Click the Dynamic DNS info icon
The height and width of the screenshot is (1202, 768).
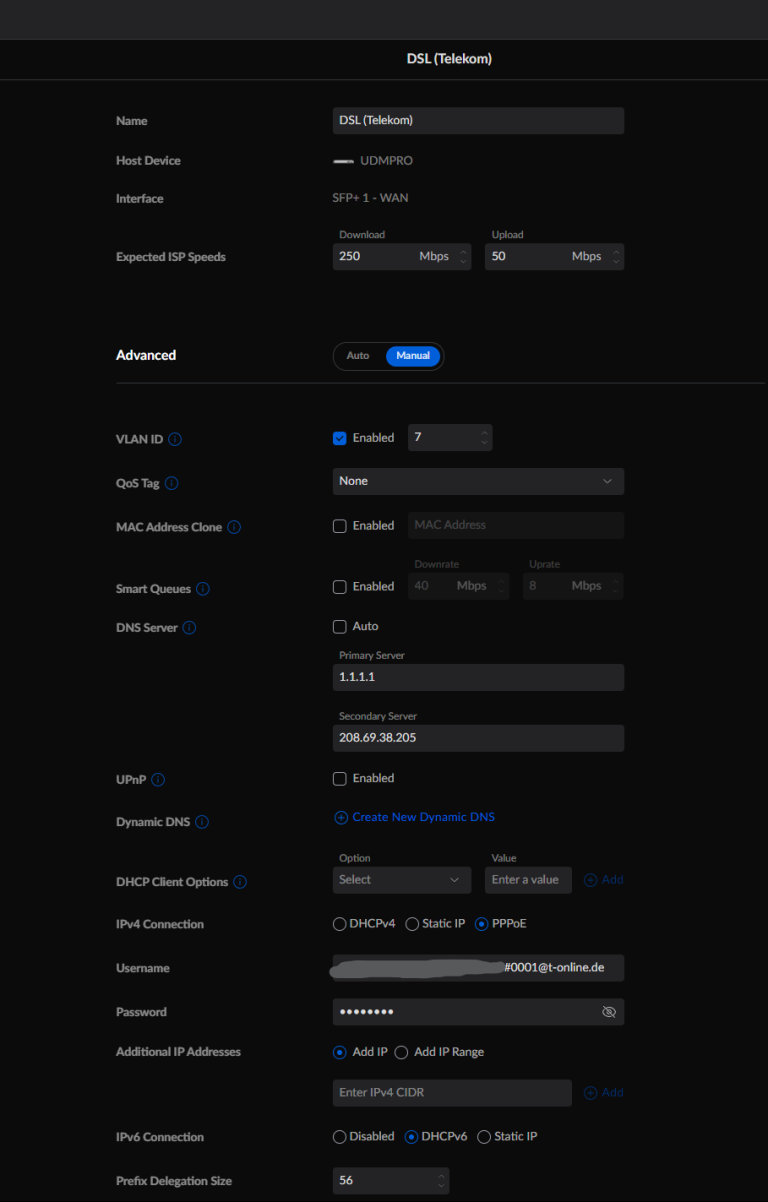coord(202,822)
